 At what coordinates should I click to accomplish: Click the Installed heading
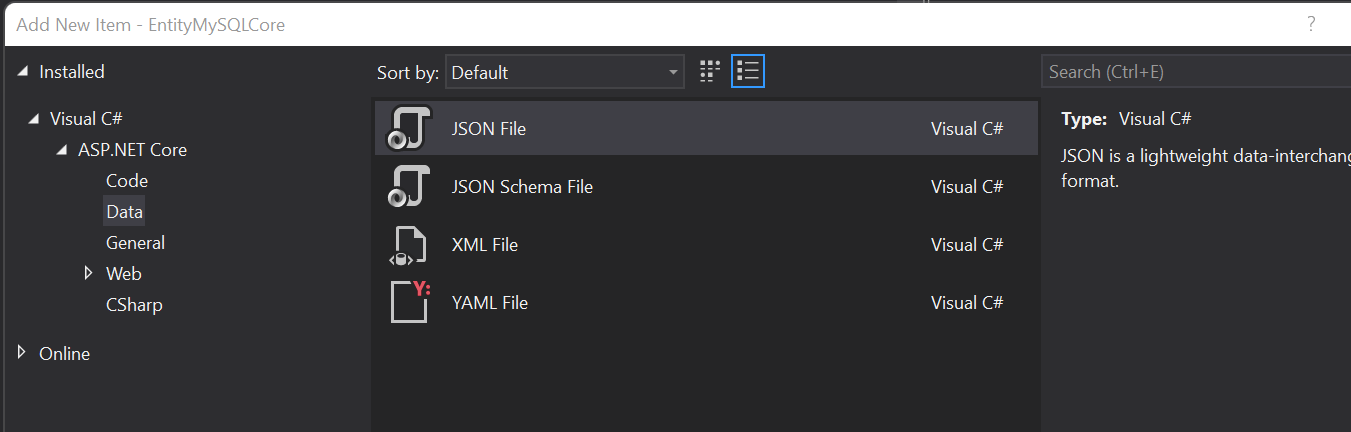click(x=72, y=72)
